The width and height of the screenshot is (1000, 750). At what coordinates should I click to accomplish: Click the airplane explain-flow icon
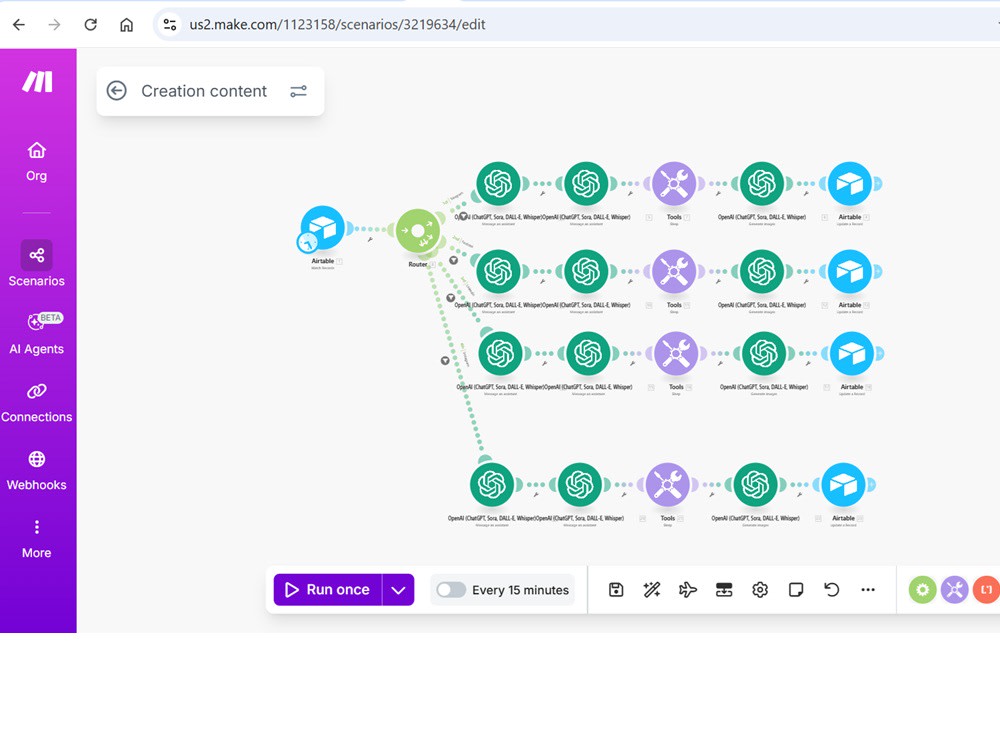[x=688, y=590]
